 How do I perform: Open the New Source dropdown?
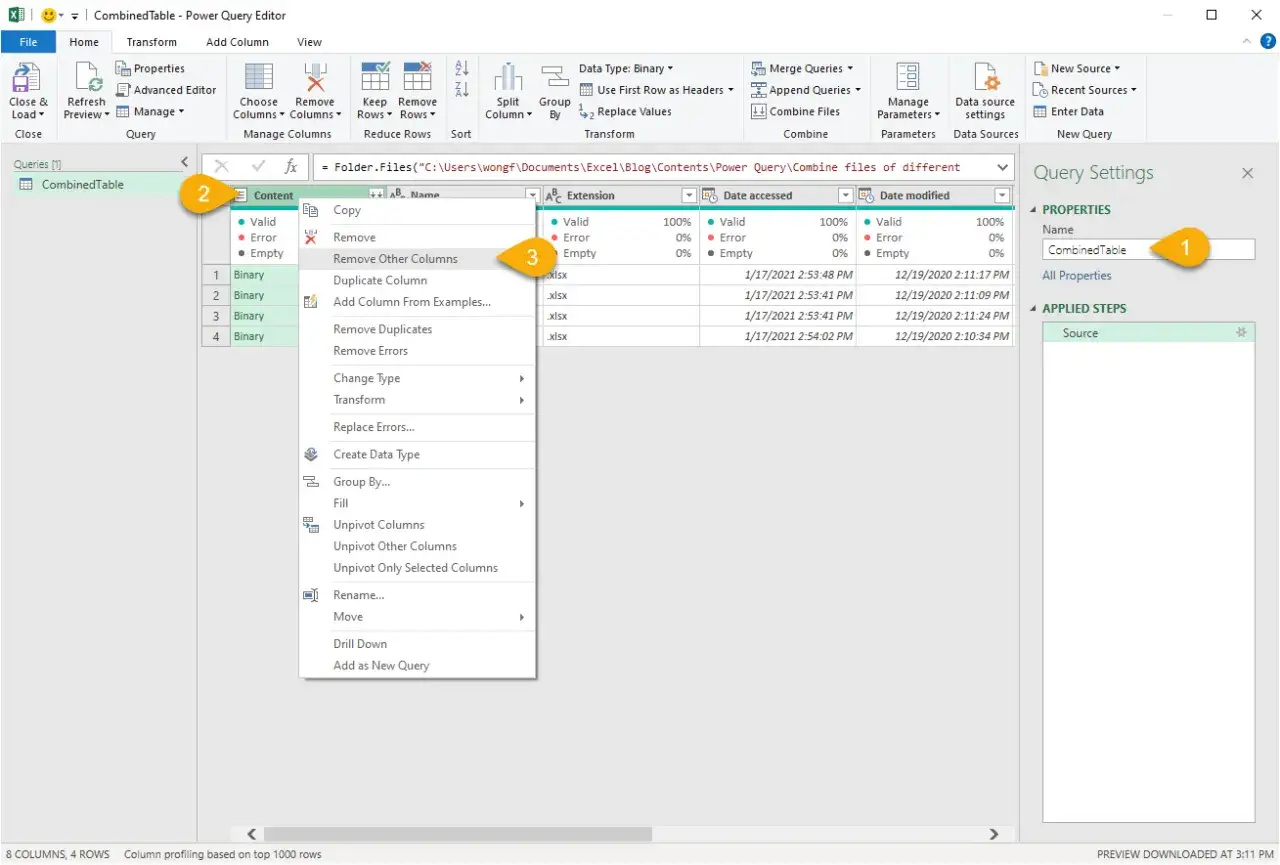pos(1076,68)
